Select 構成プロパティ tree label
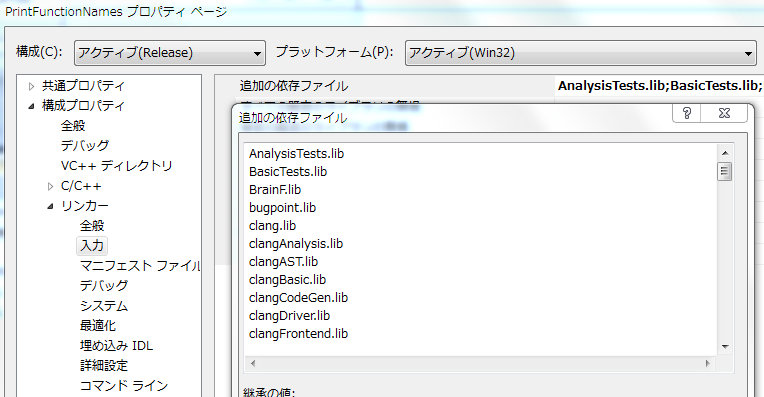The width and height of the screenshot is (764, 397). [83, 106]
